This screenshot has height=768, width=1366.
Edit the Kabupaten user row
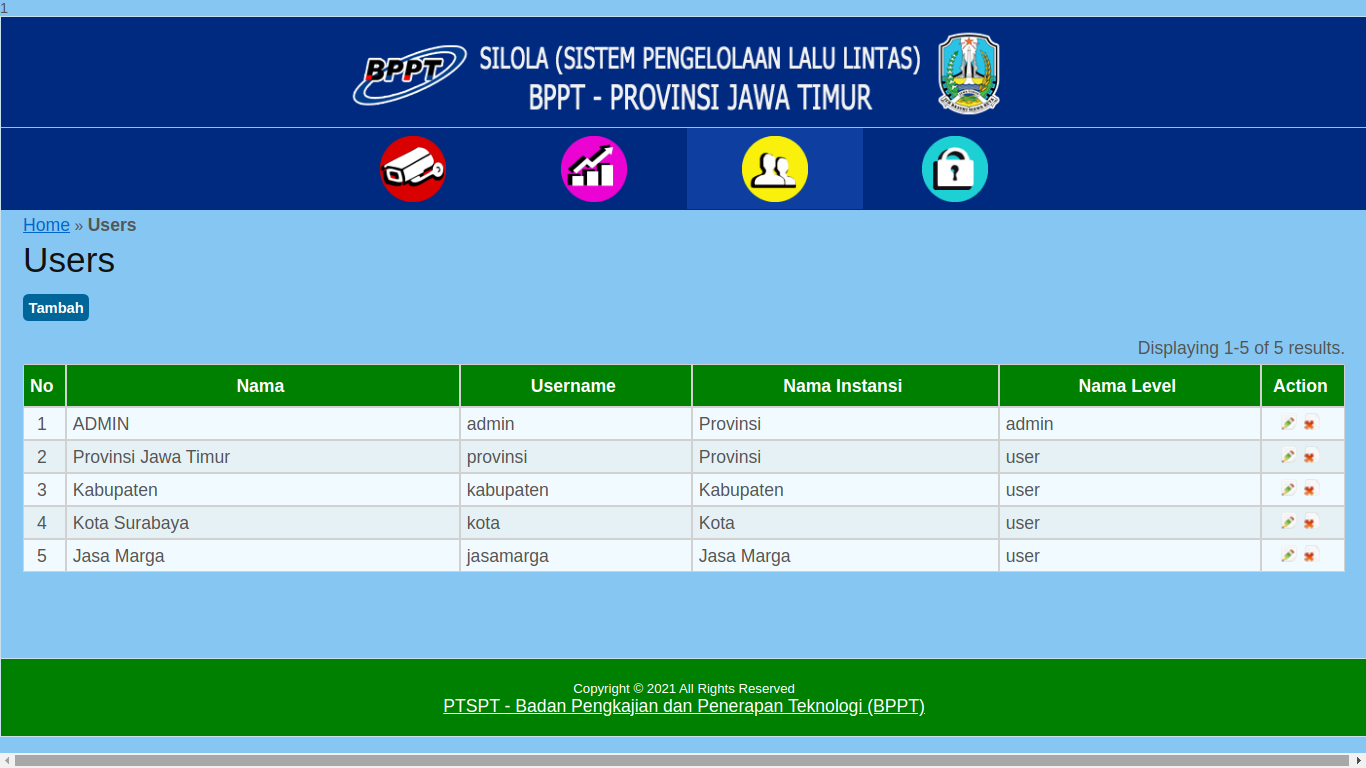pyautogui.click(x=1288, y=489)
